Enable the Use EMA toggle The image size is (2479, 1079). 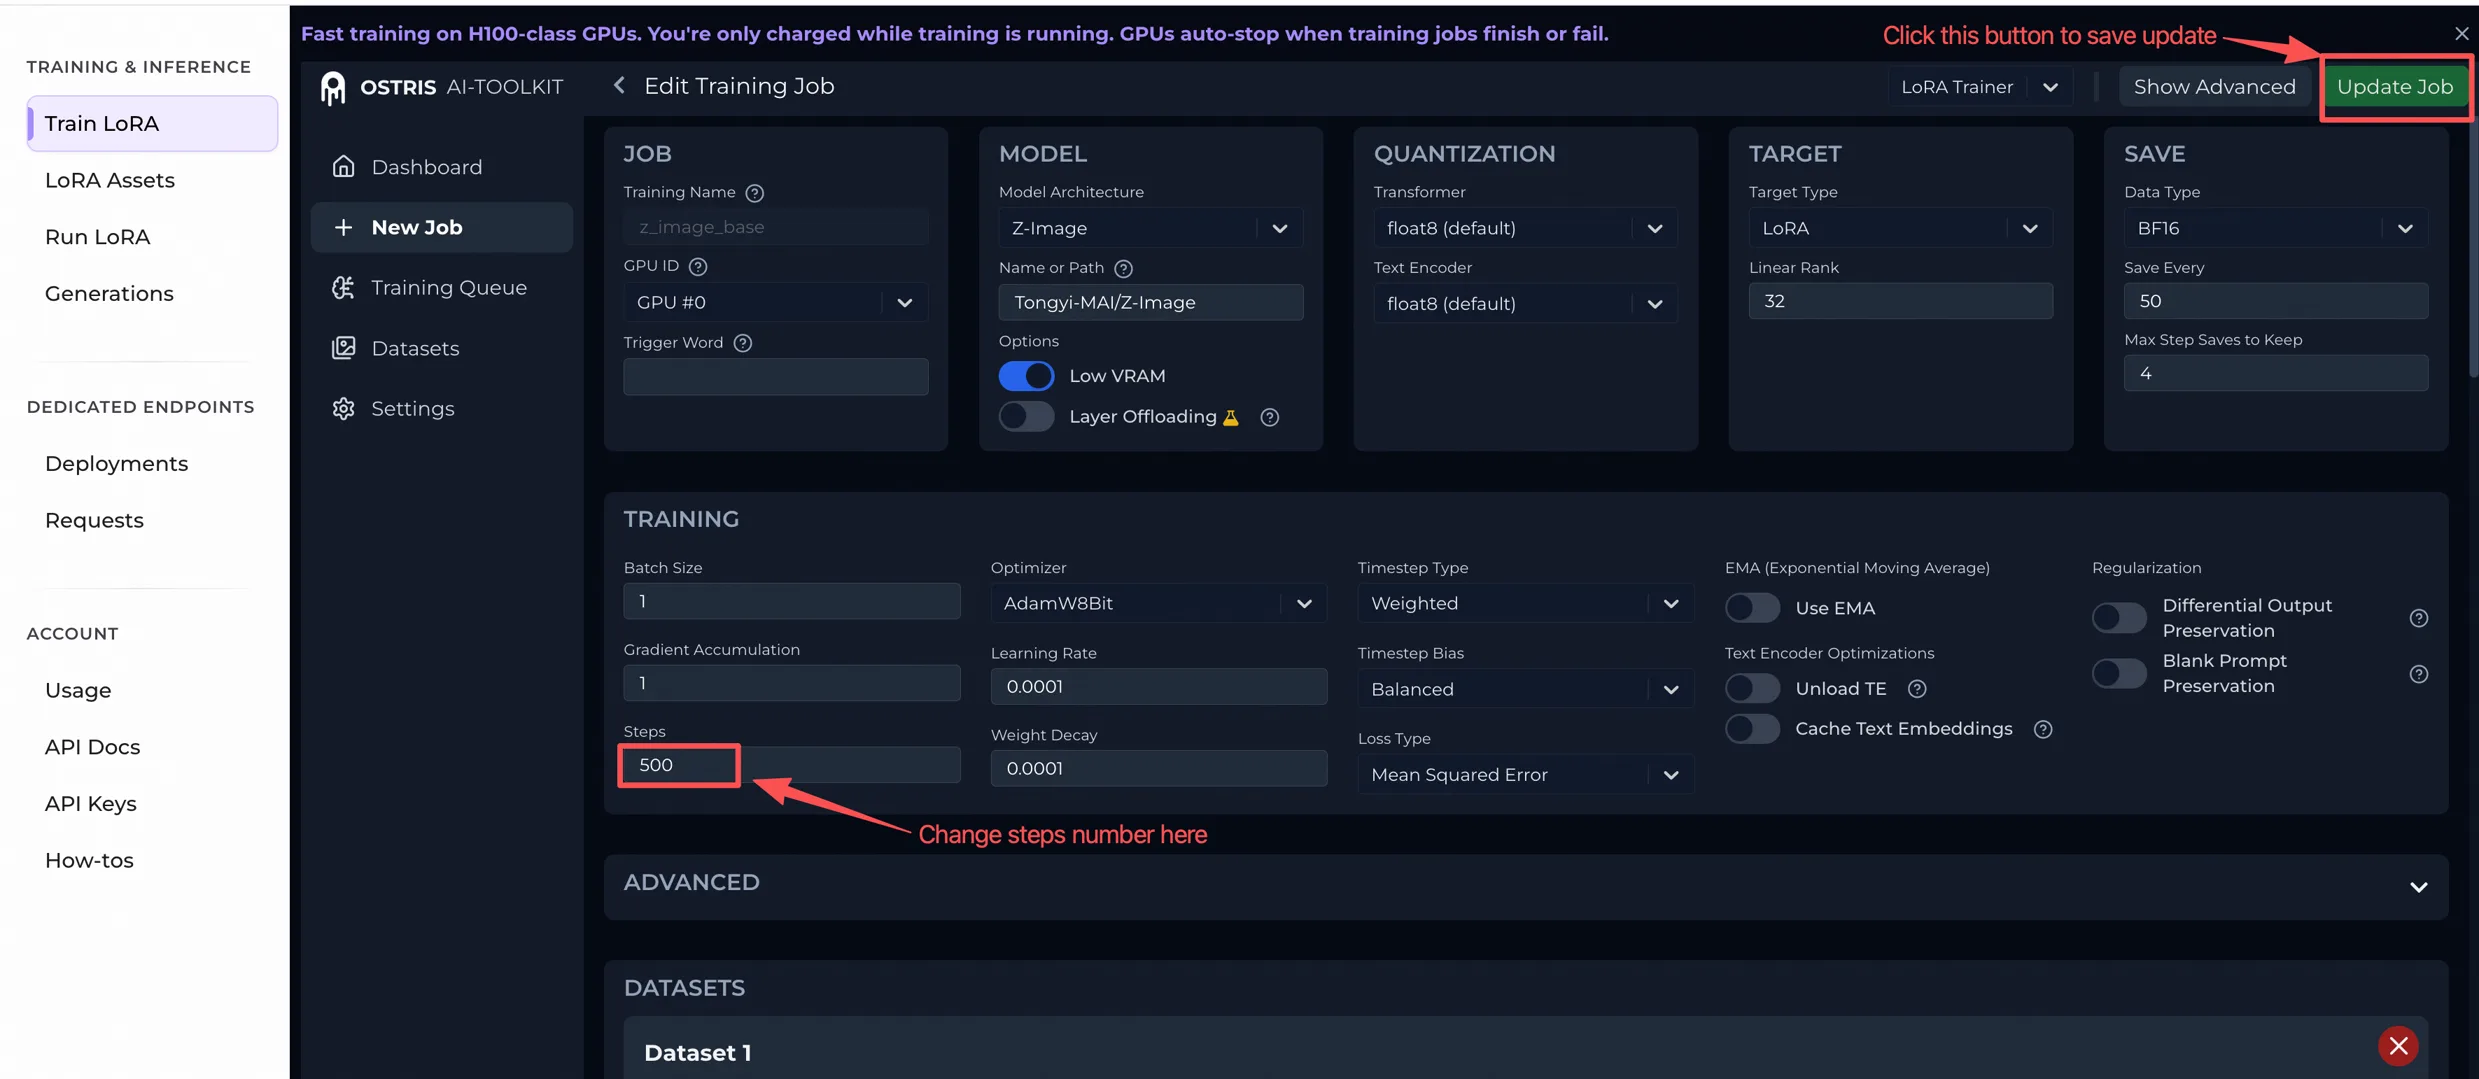click(x=1752, y=608)
